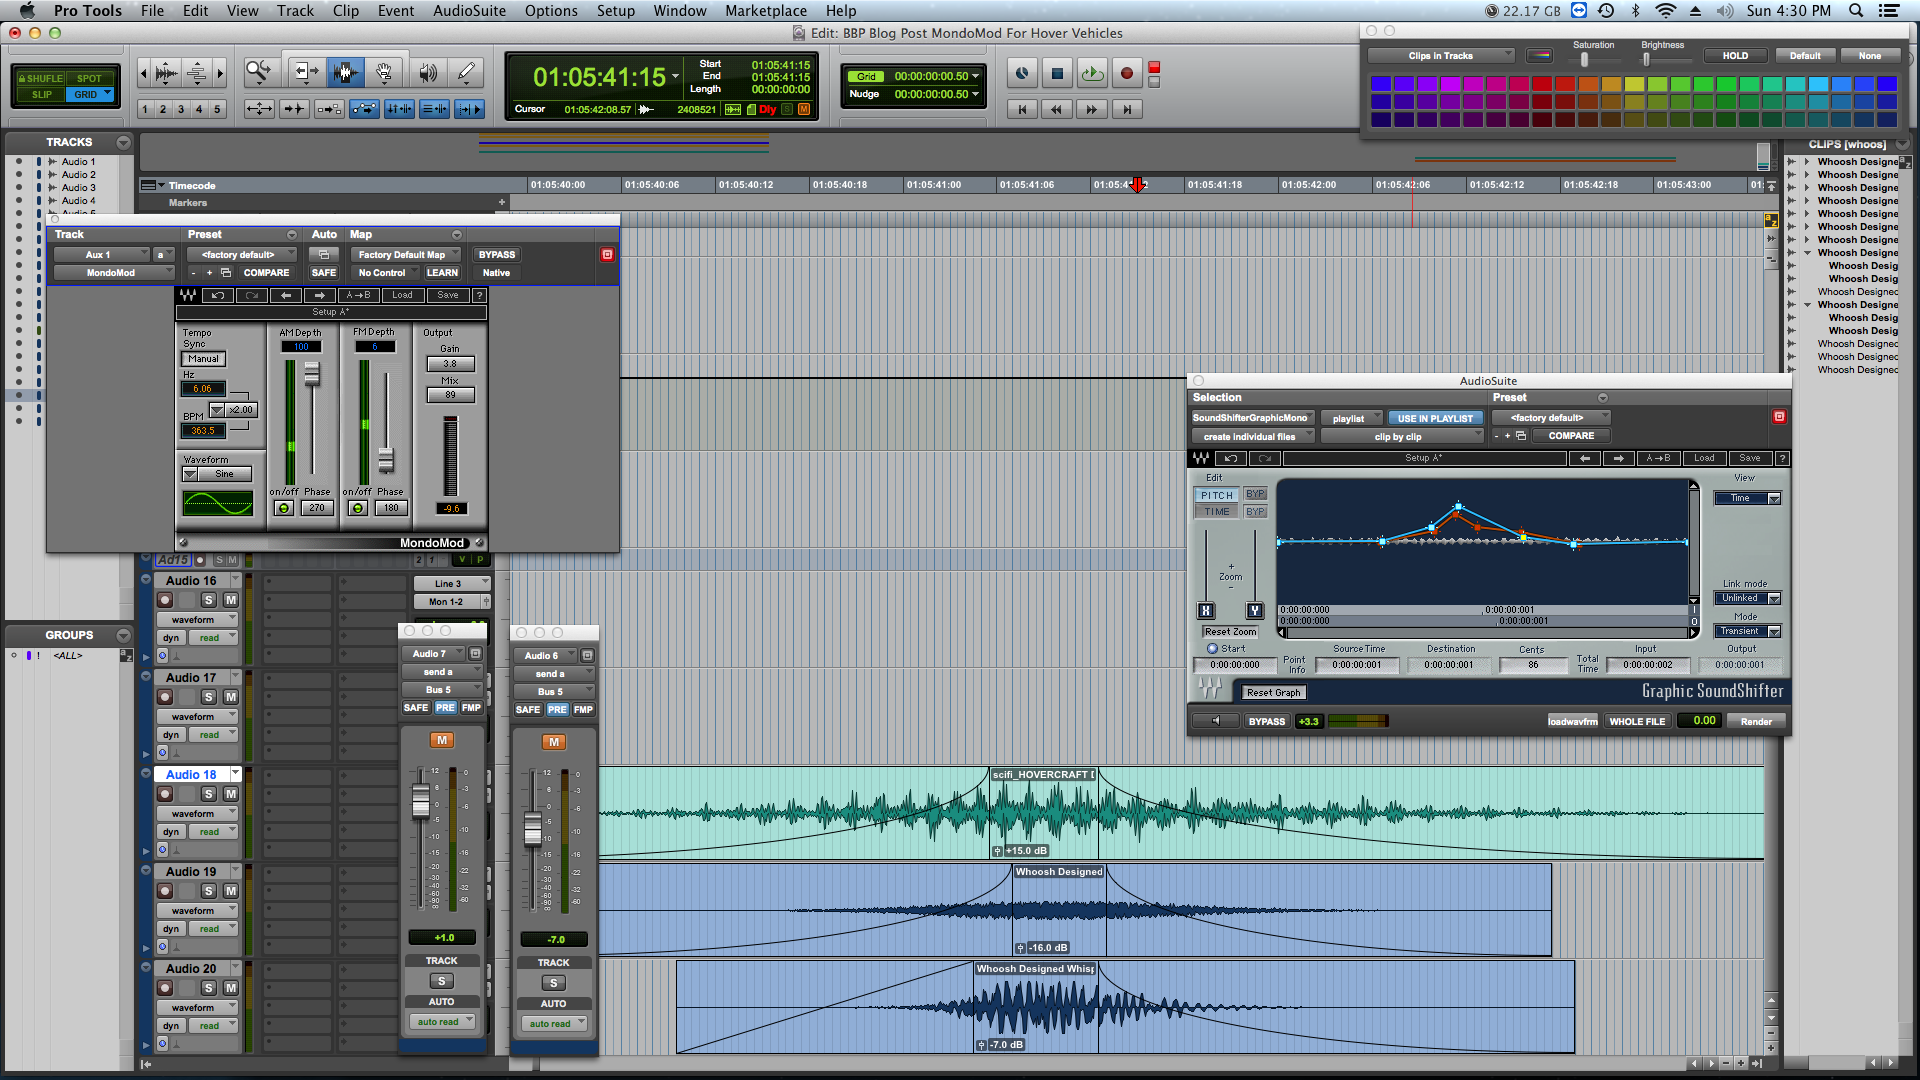The height and width of the screenshot is (1080, 1920).
Task: Select the Scrubber speaker tool
Action: (428, 72)
